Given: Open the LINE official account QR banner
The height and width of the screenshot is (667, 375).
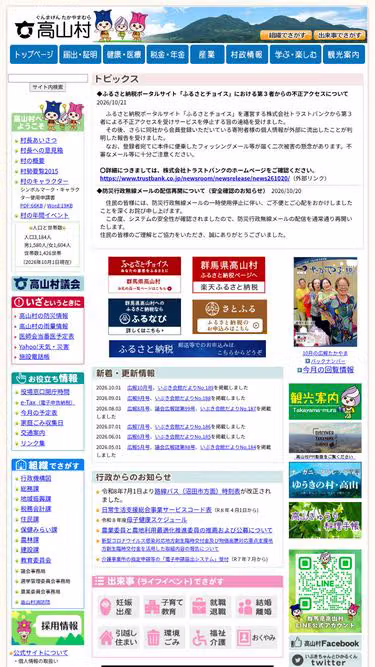Looking at the screenshot, I should [325, 590].
